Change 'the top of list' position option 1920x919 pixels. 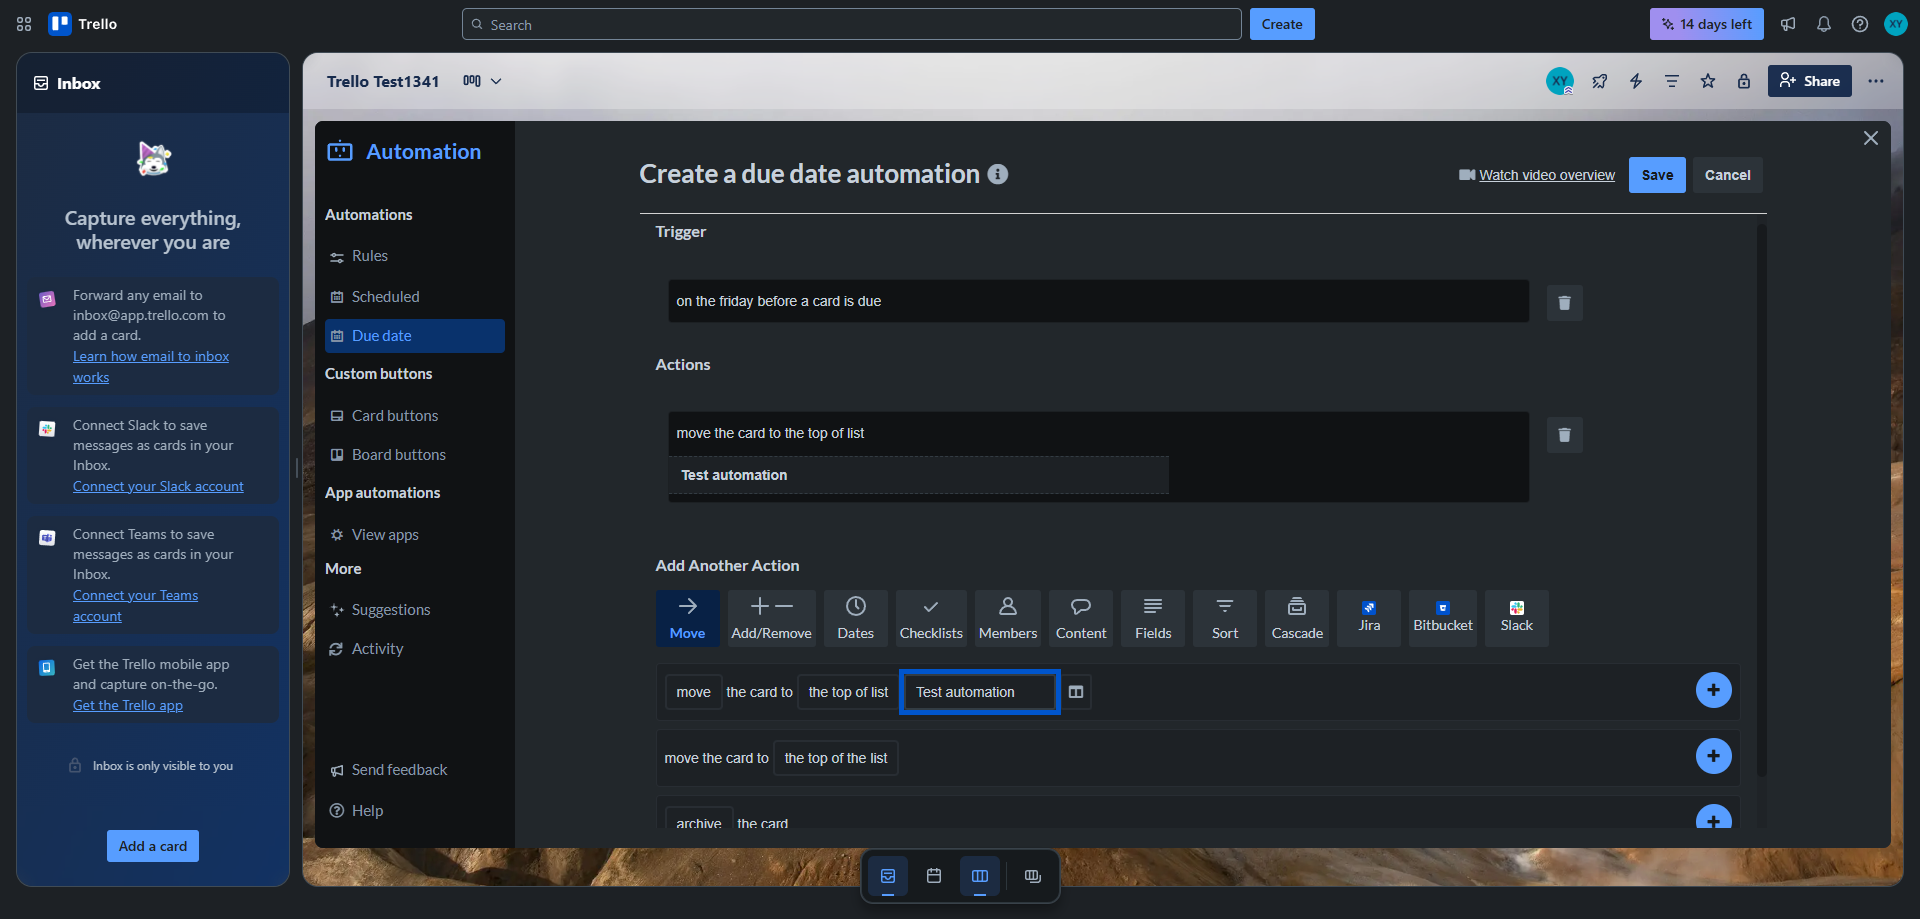tap(848, 692)
